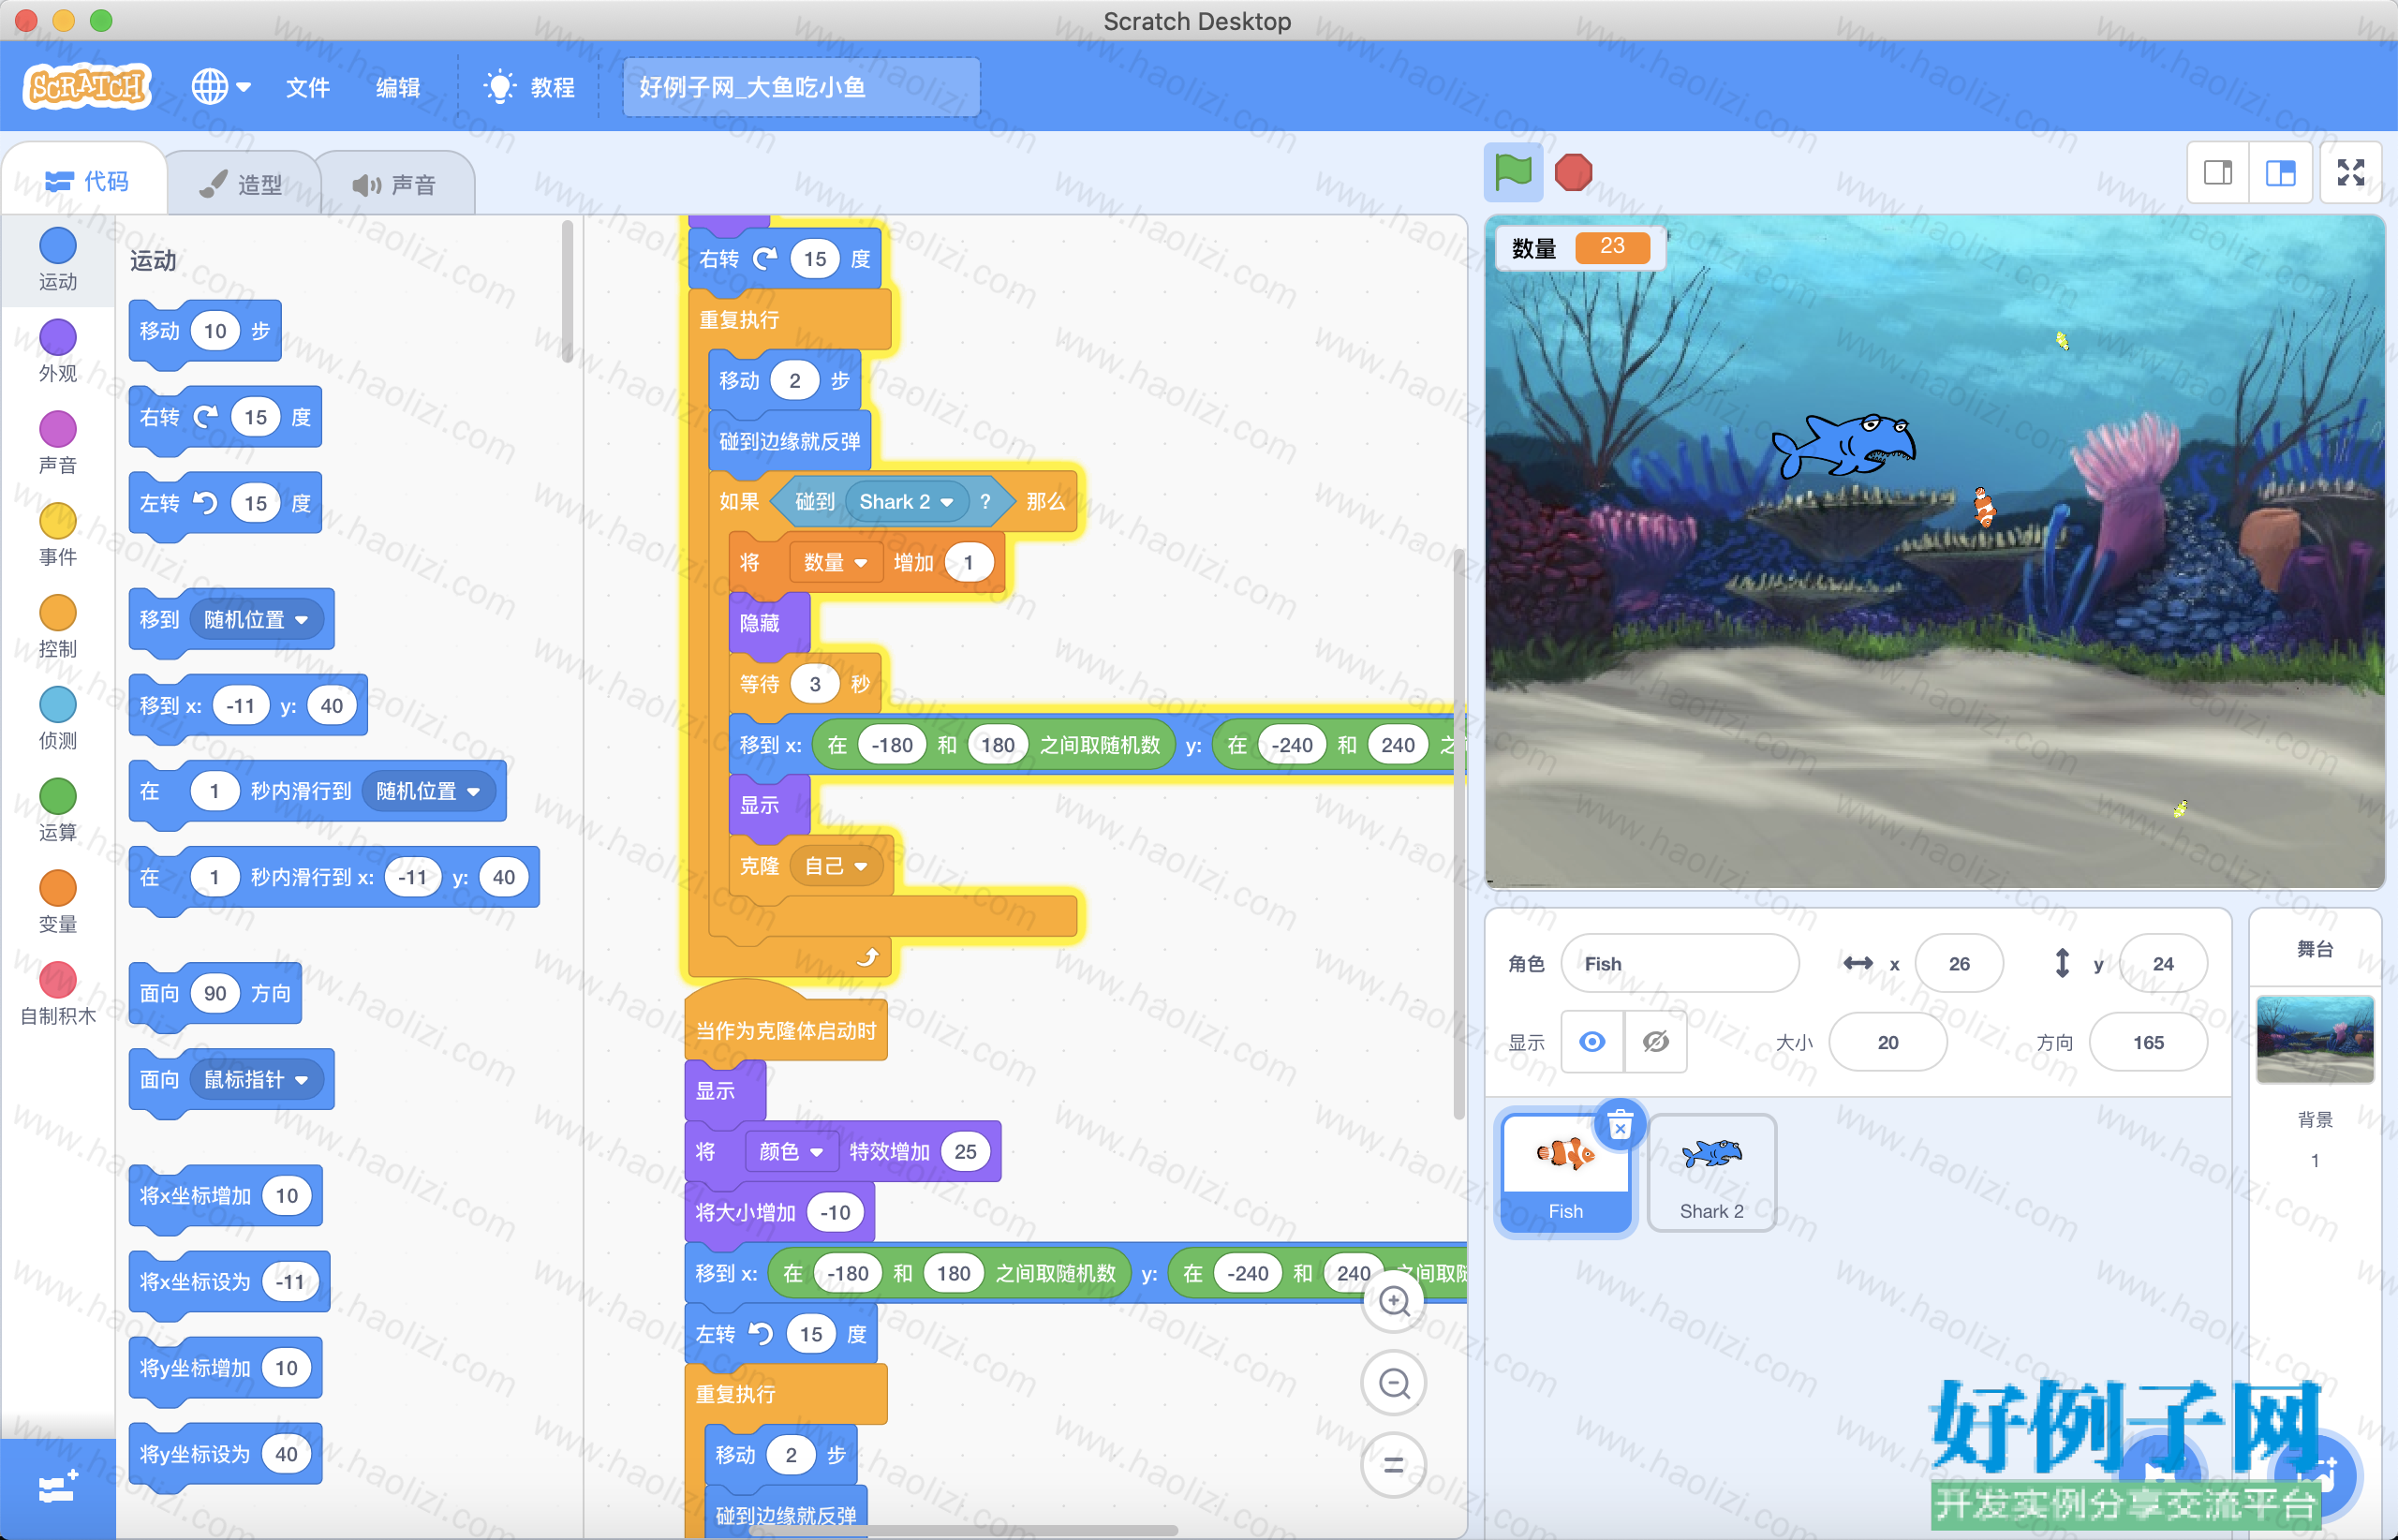Open the 教程 tutorials button
Screen dimensions: 2398x1540
(x=529, y=87)
